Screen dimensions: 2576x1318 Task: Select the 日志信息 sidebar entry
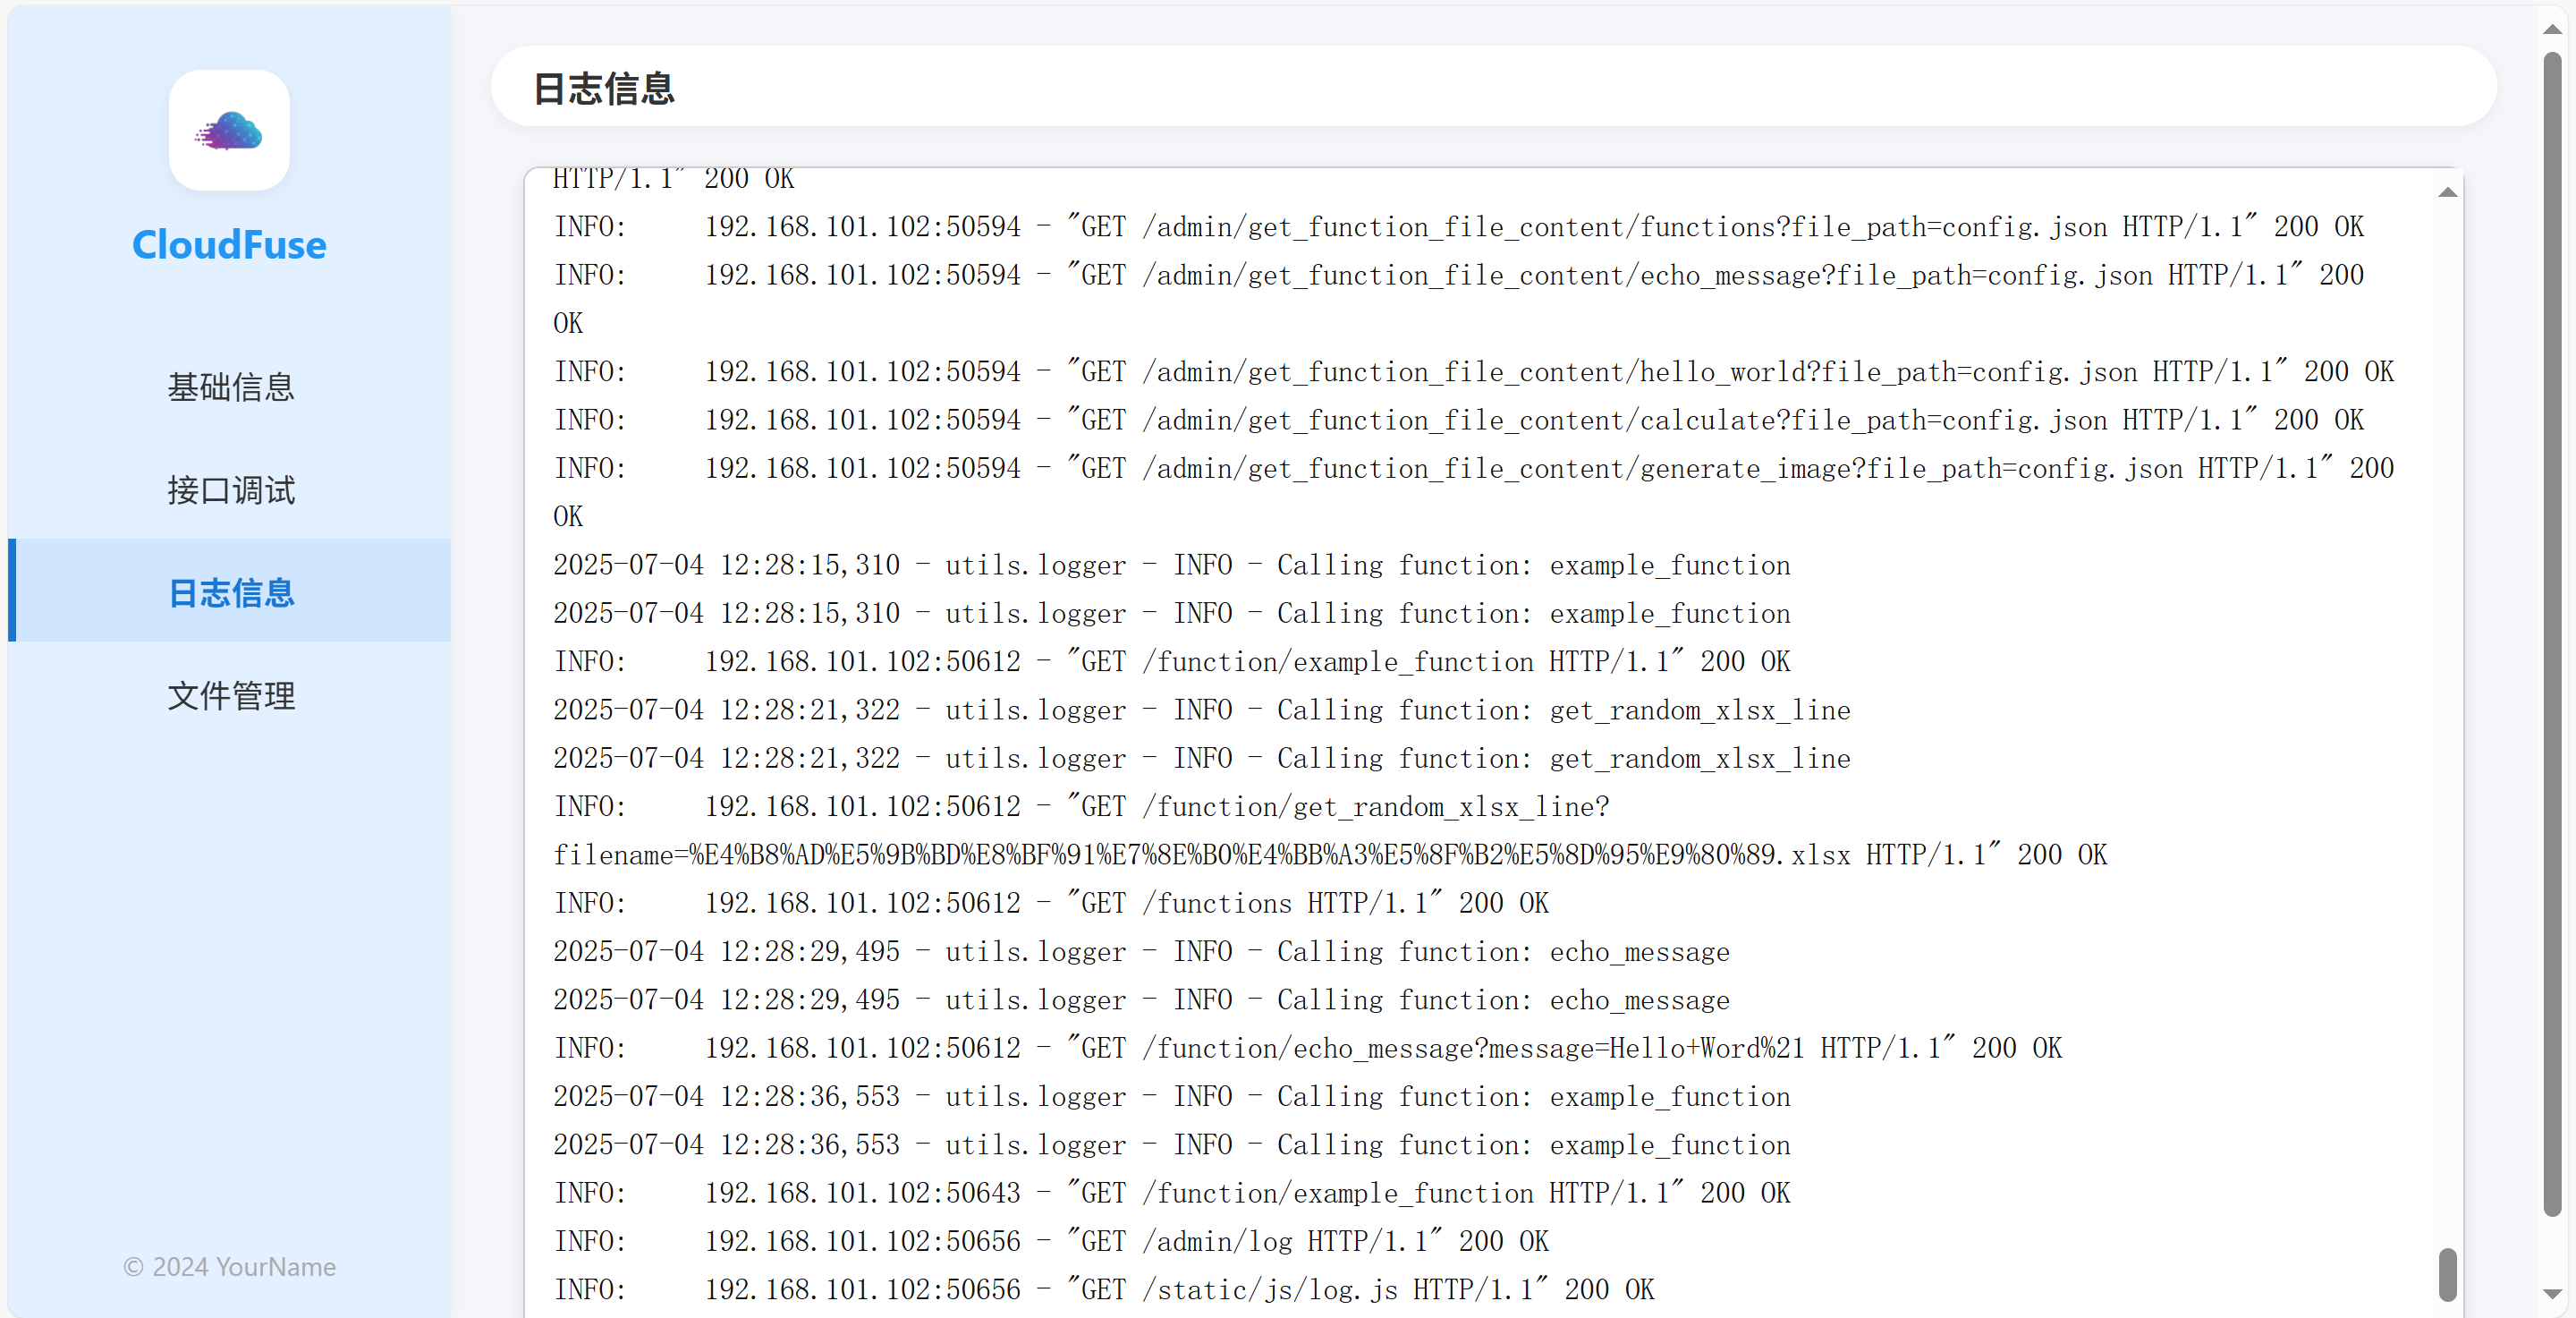pos(231,593)
